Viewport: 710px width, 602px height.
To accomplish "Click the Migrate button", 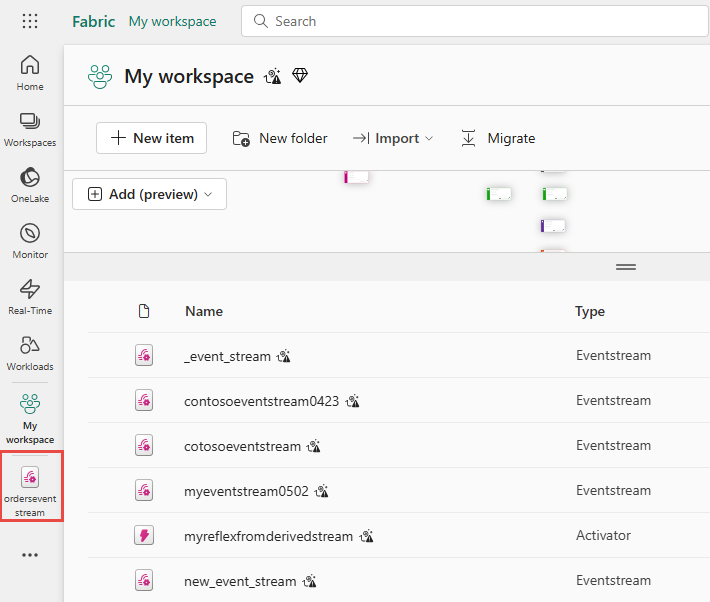I will 498,138.
